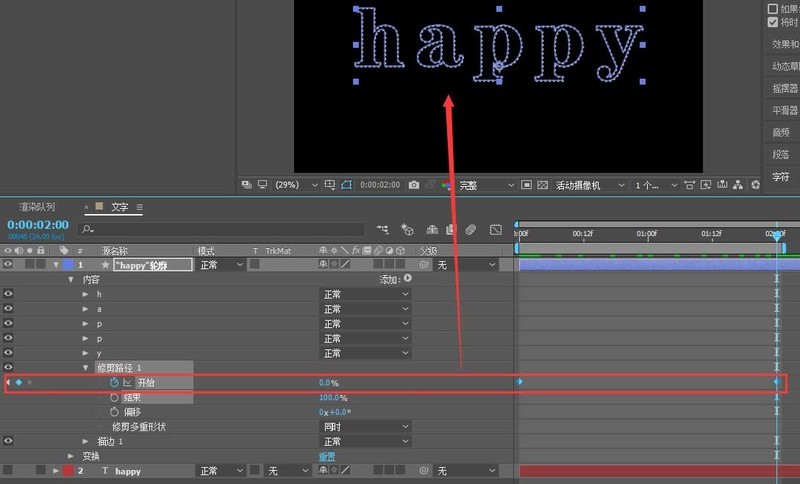Collapse the 修剪路径 1 group
Screen dimensions: 800x484
click(86, 368)
